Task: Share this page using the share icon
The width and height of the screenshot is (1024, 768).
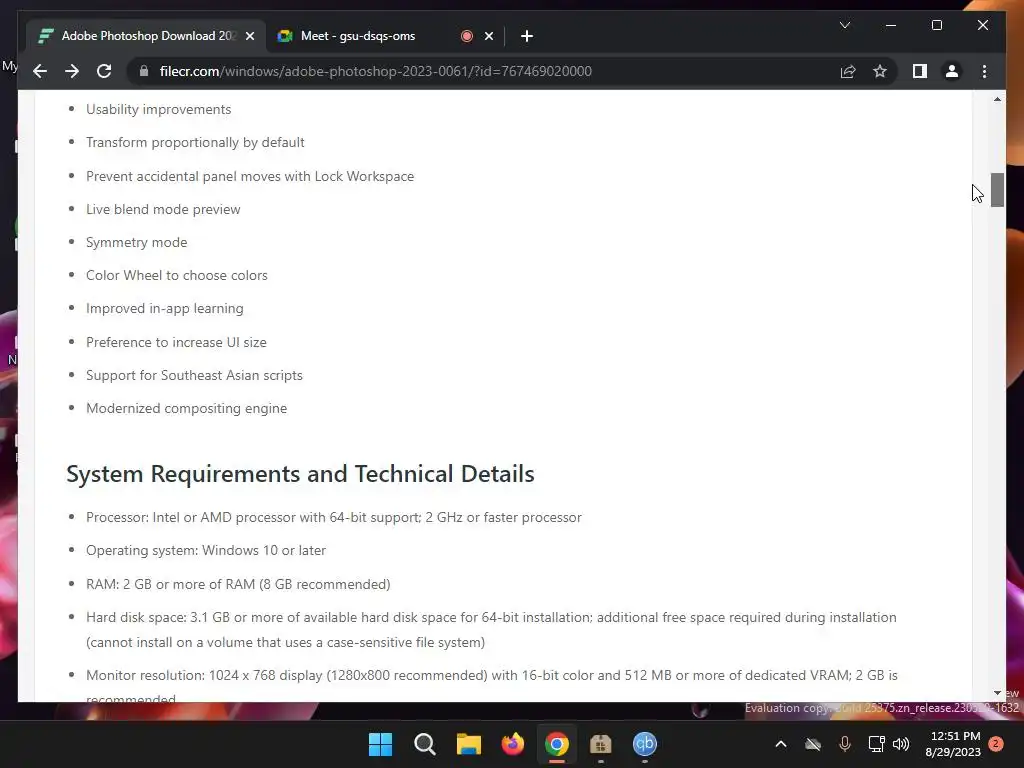Action: (x=848, y=71)
